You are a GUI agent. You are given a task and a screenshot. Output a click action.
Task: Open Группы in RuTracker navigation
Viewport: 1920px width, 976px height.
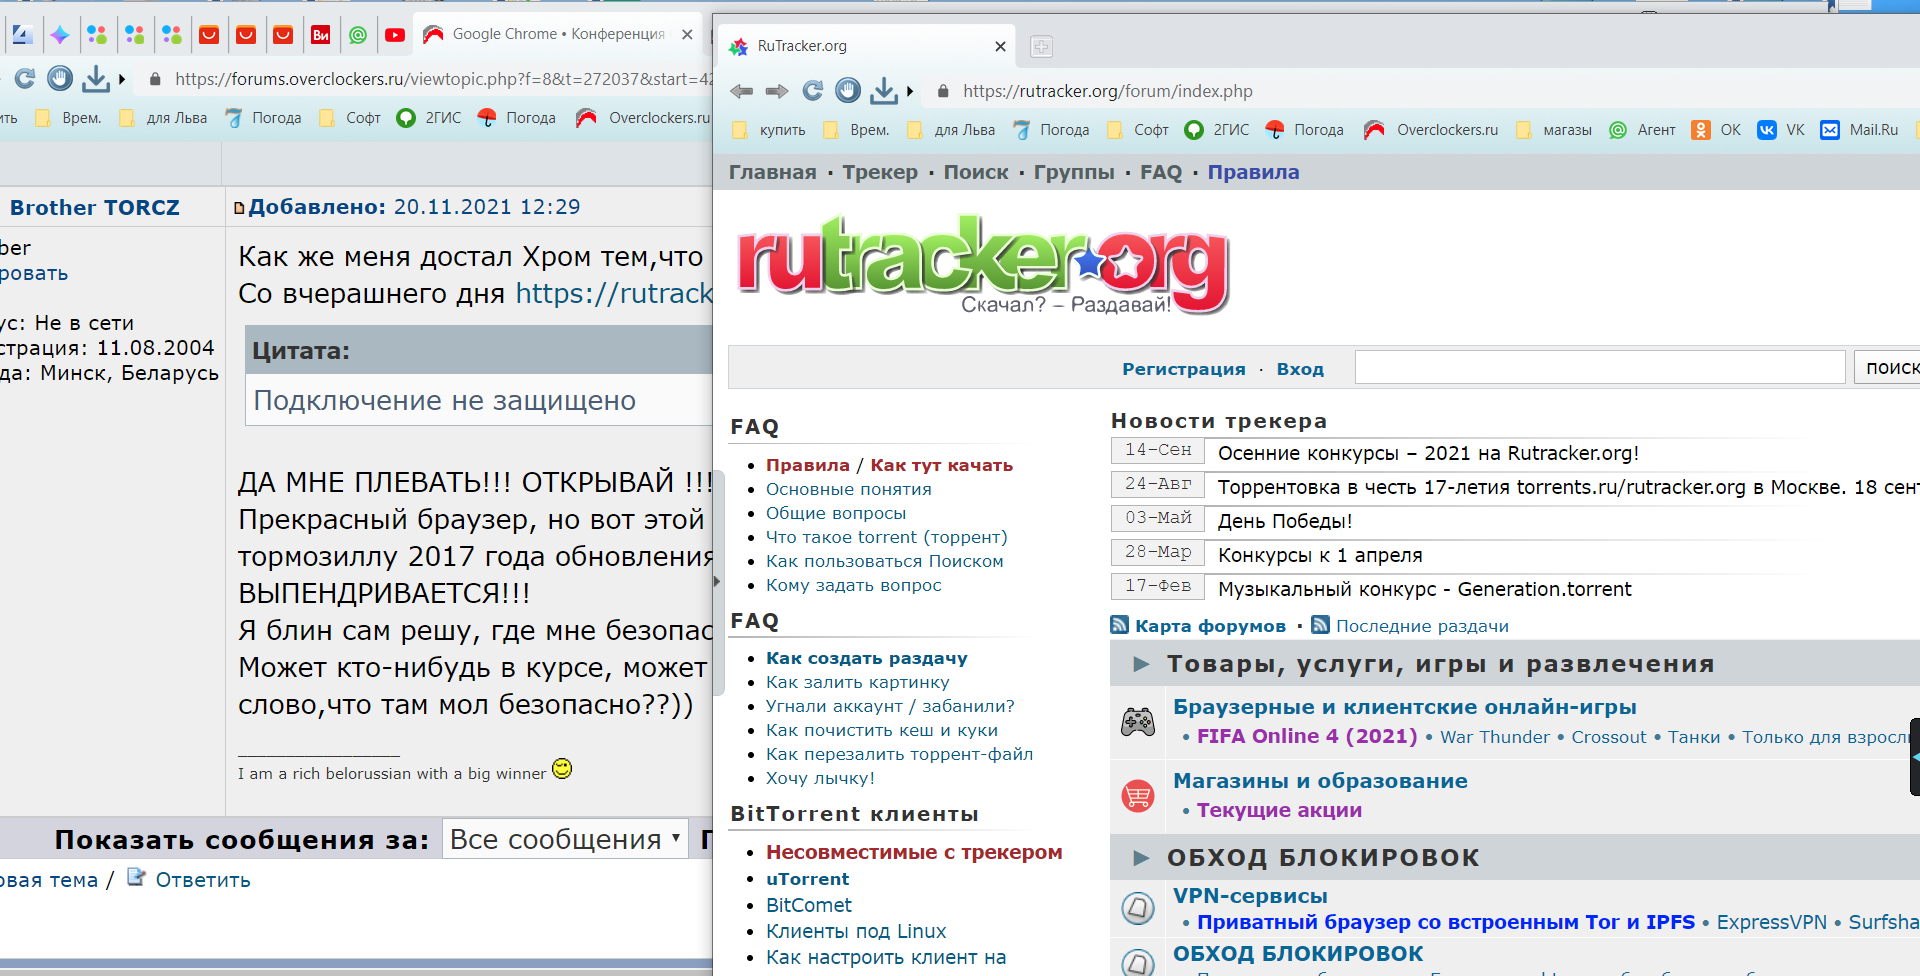click(1074, 172)
